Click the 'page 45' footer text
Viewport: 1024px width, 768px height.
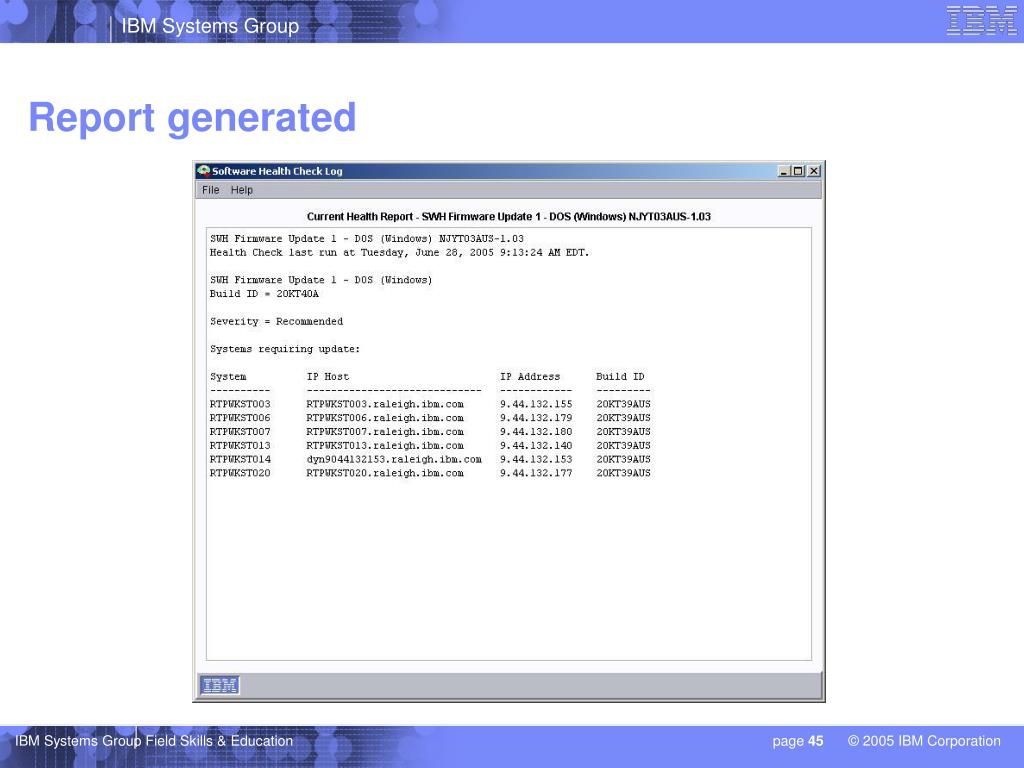click(x=797, y=741)
